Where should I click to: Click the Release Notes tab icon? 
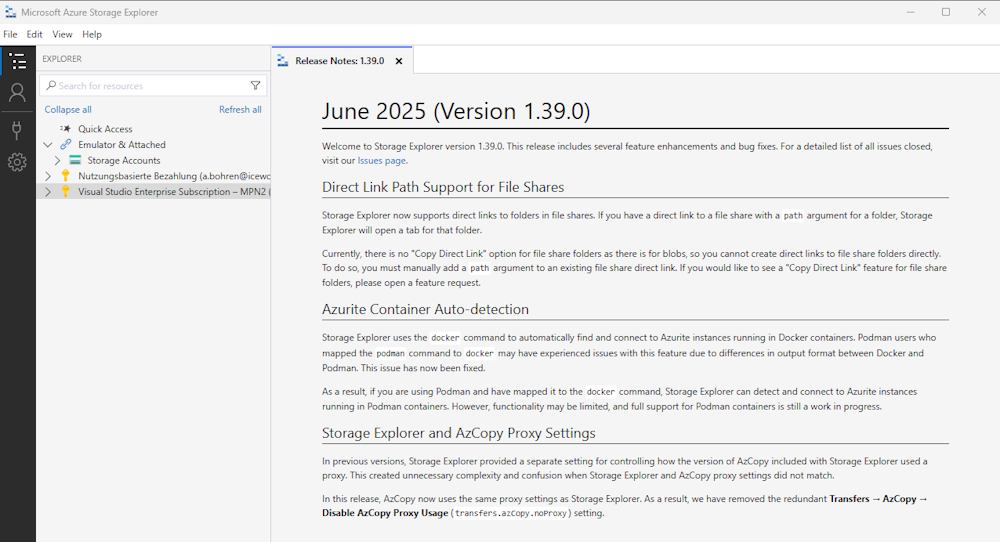click(283, 61)
